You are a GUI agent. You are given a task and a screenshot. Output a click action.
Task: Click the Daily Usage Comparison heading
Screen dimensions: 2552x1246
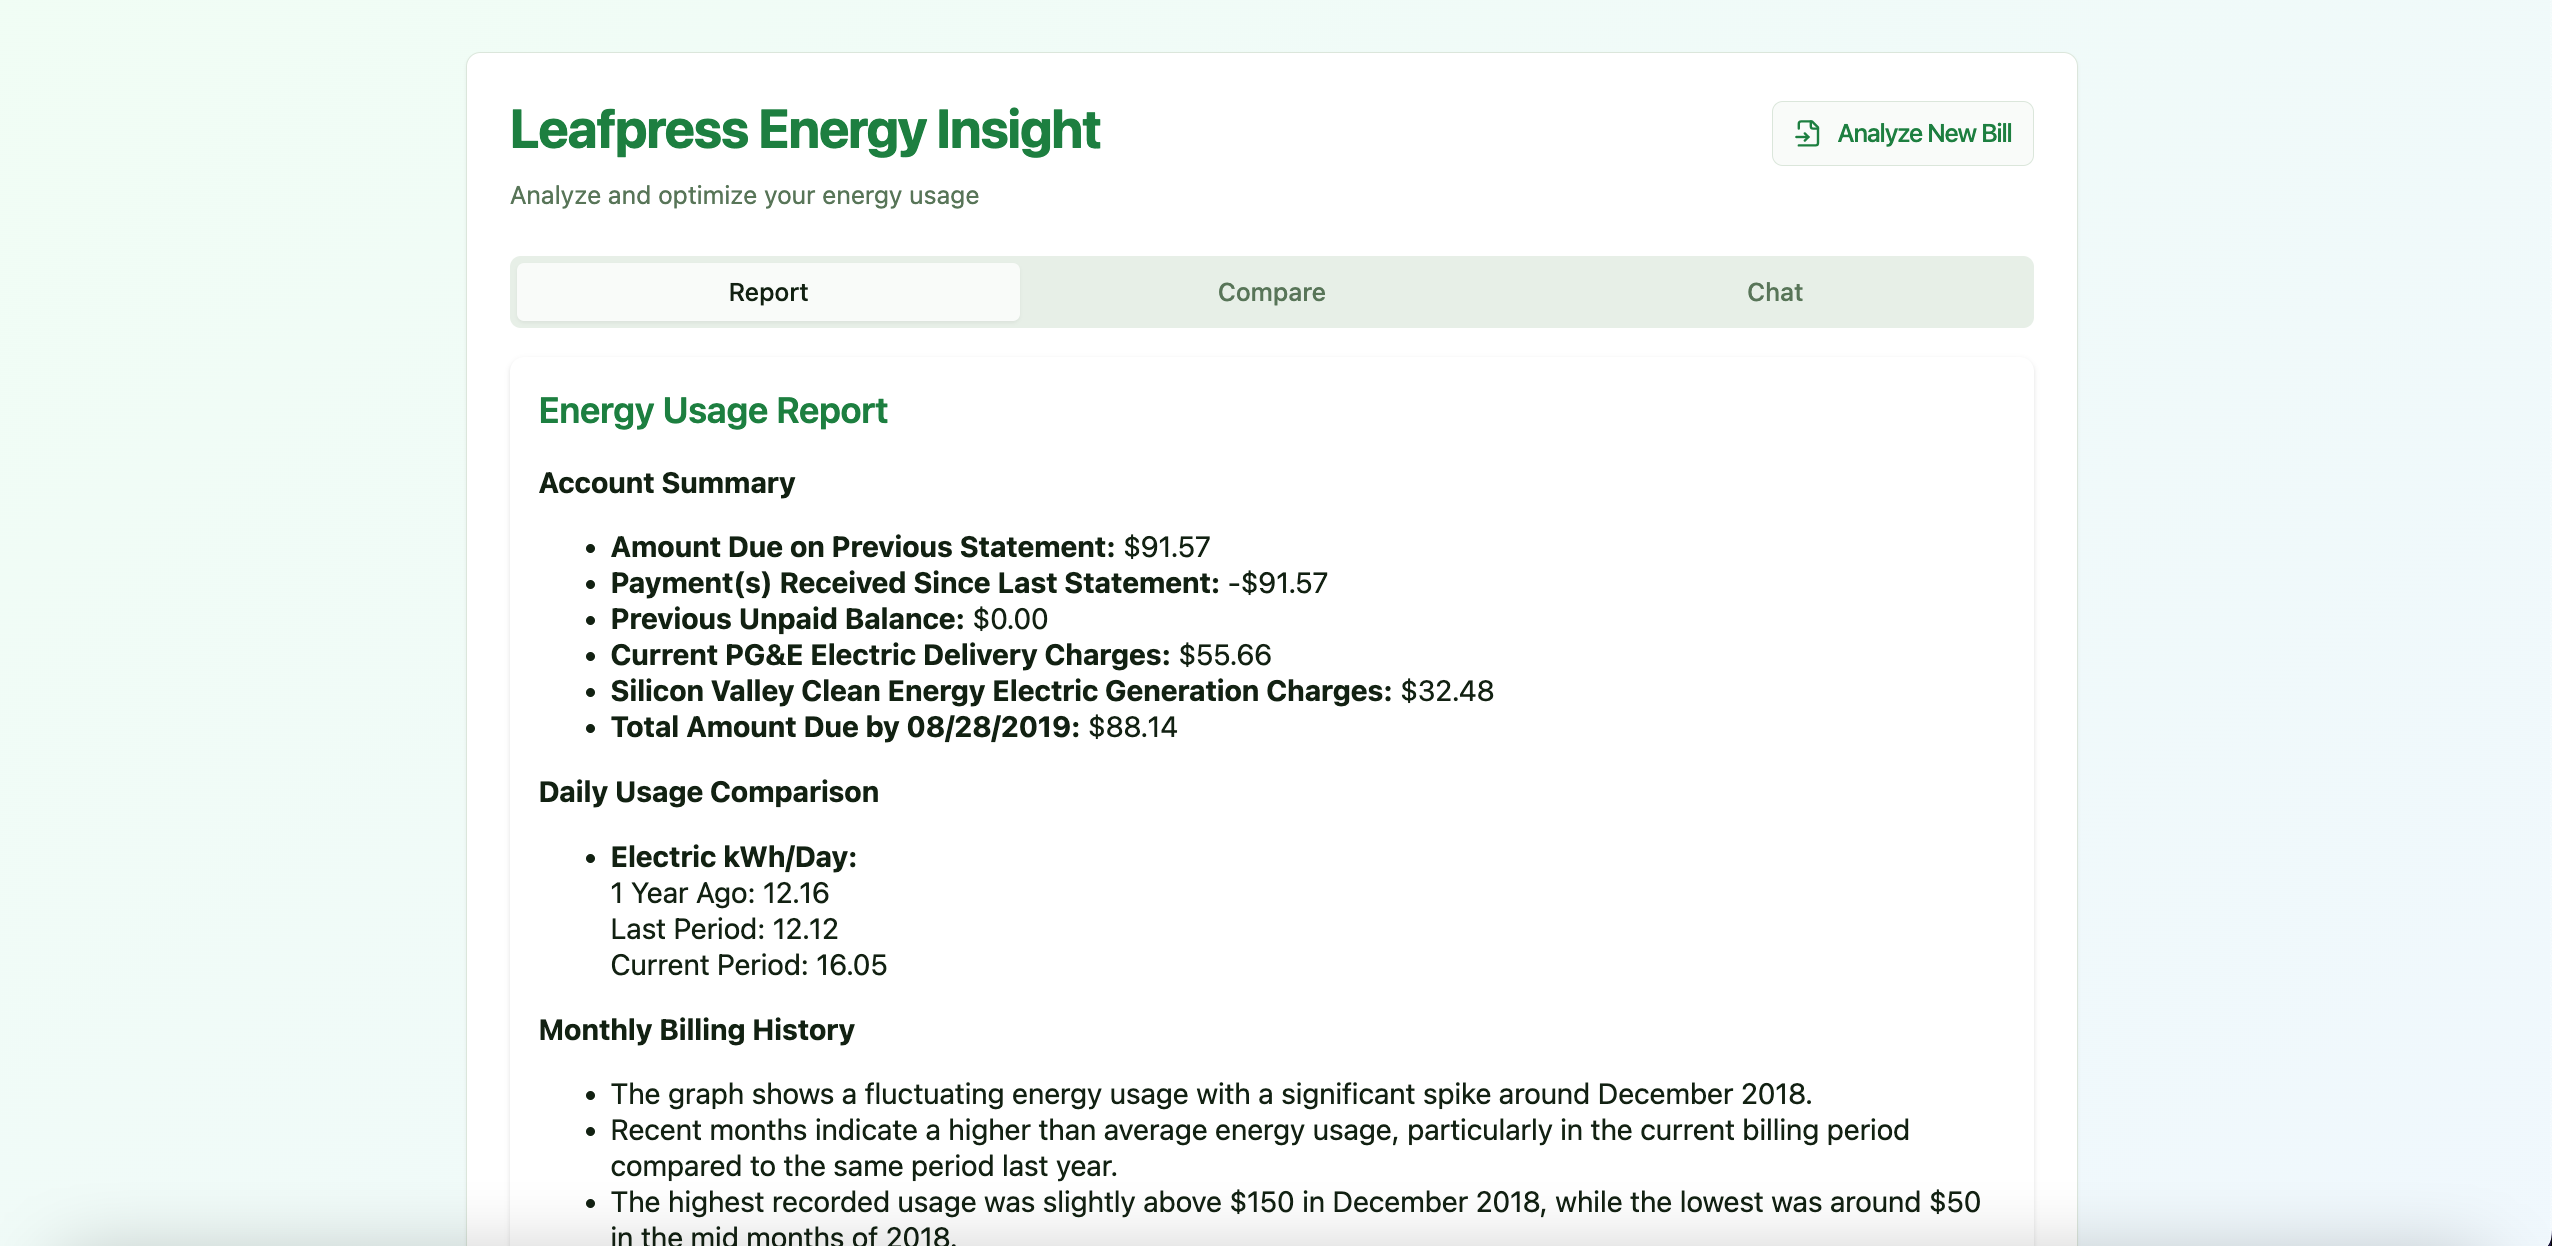point(708,792)
